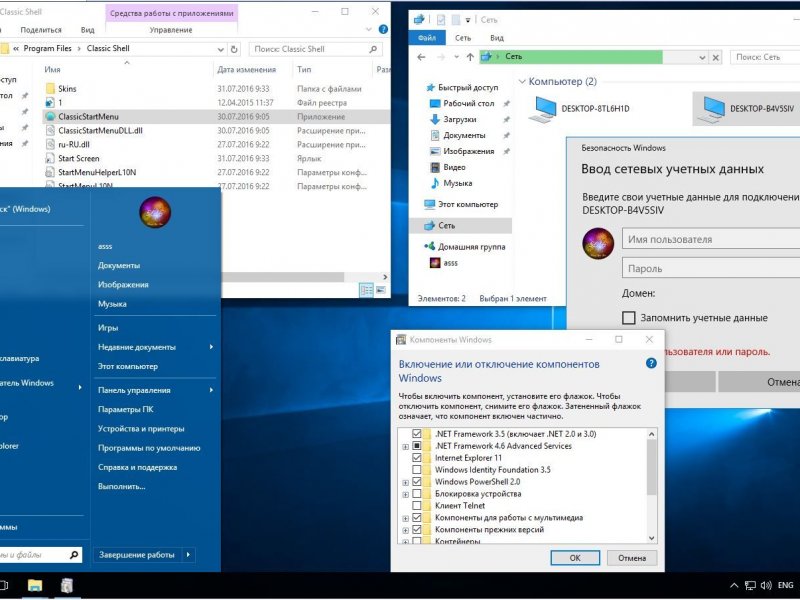Check Запомнить учетные данные box
This screenshot has width=800, height=600.
click(629, 318)
